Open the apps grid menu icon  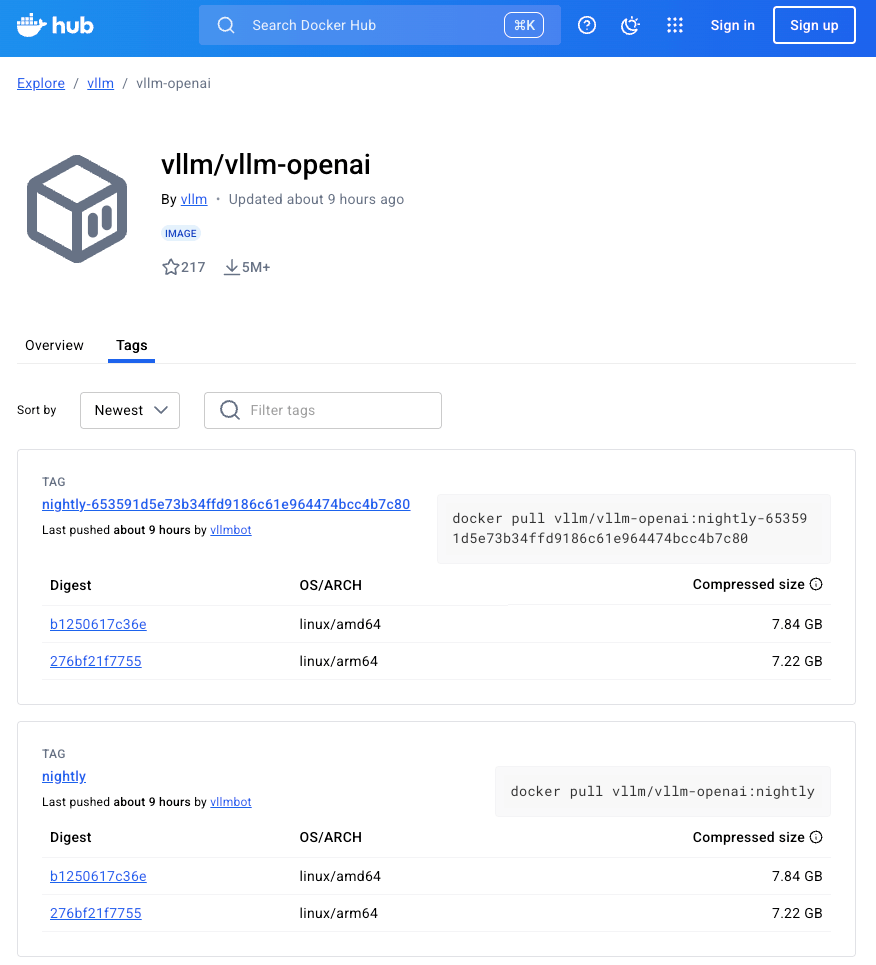(675, 25)
